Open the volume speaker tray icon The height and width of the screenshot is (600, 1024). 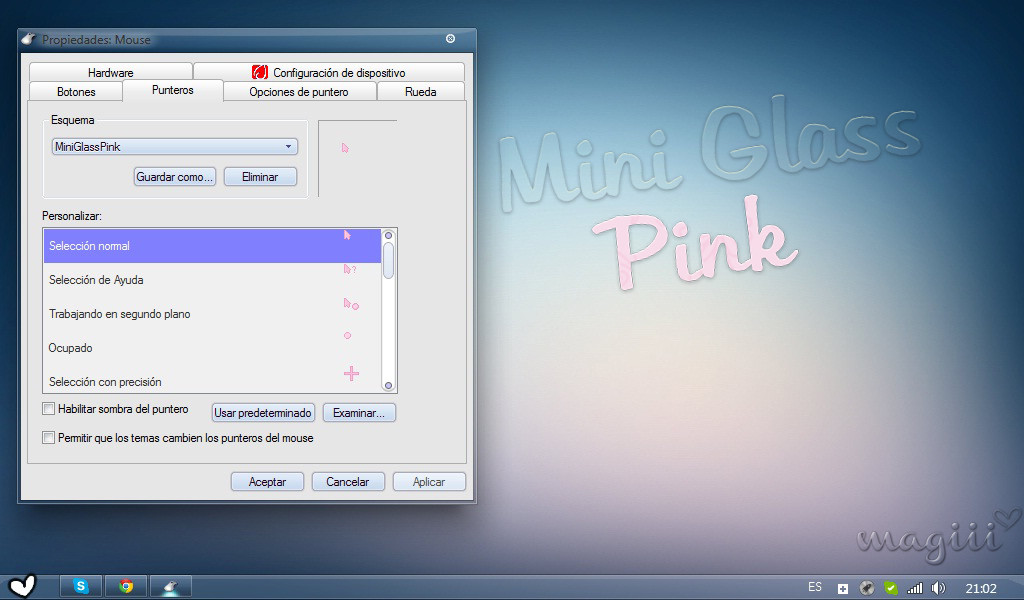click(938, 588)
